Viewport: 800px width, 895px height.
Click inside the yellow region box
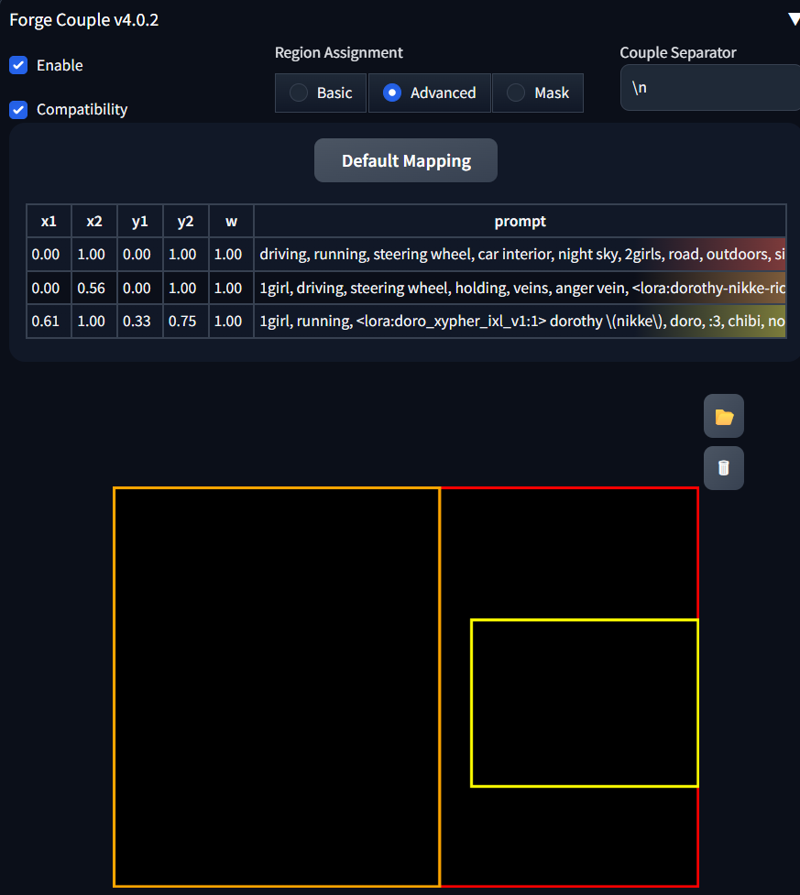585,703
